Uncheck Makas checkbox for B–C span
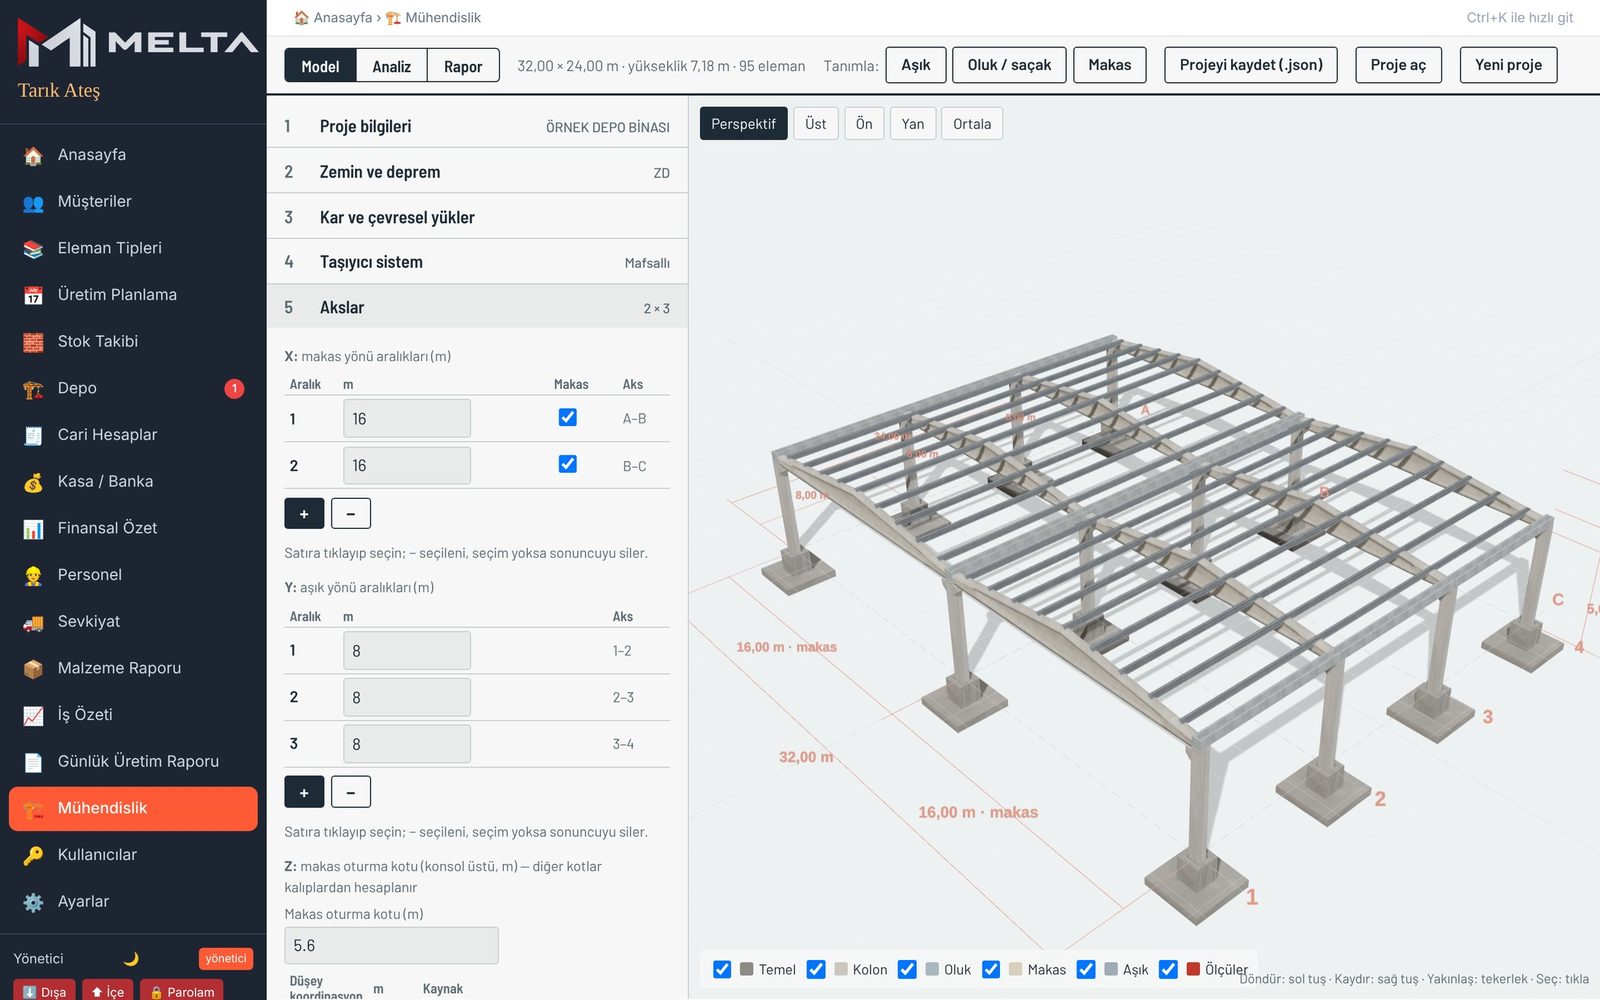 point(567,464)
